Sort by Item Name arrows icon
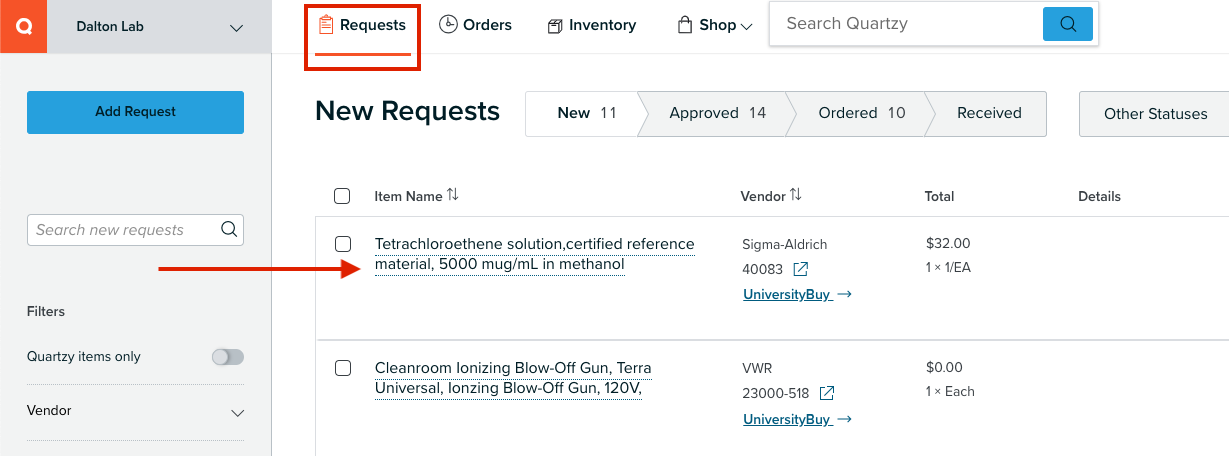This screenshot has height=456, width=1229. (453, 195)
